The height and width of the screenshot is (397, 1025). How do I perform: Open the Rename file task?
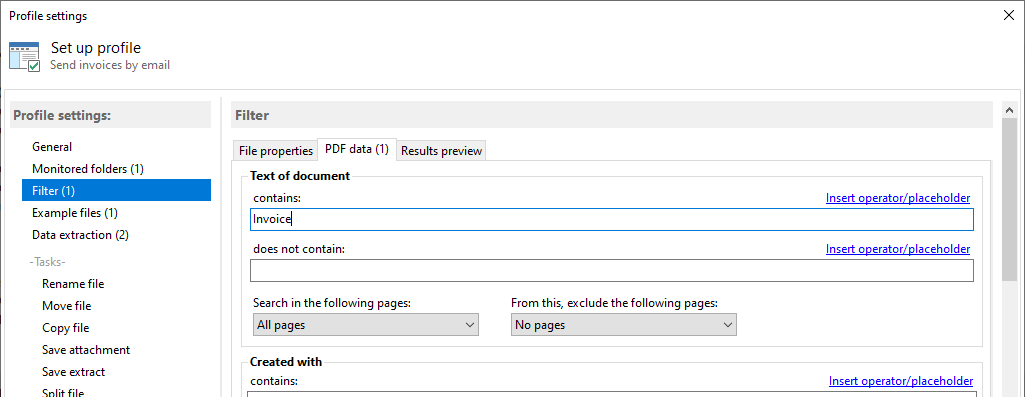tap(73, 284)
